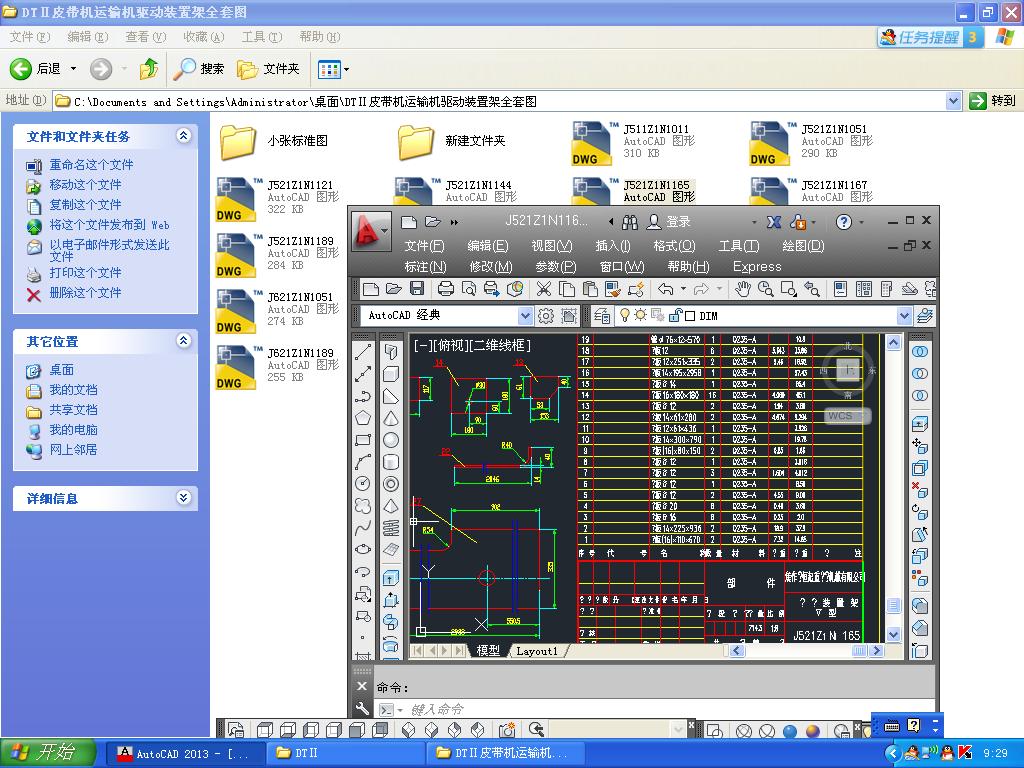Click the DIM layer color swatch
This screenshot has width=1024, height=768.
click(691, 316)
